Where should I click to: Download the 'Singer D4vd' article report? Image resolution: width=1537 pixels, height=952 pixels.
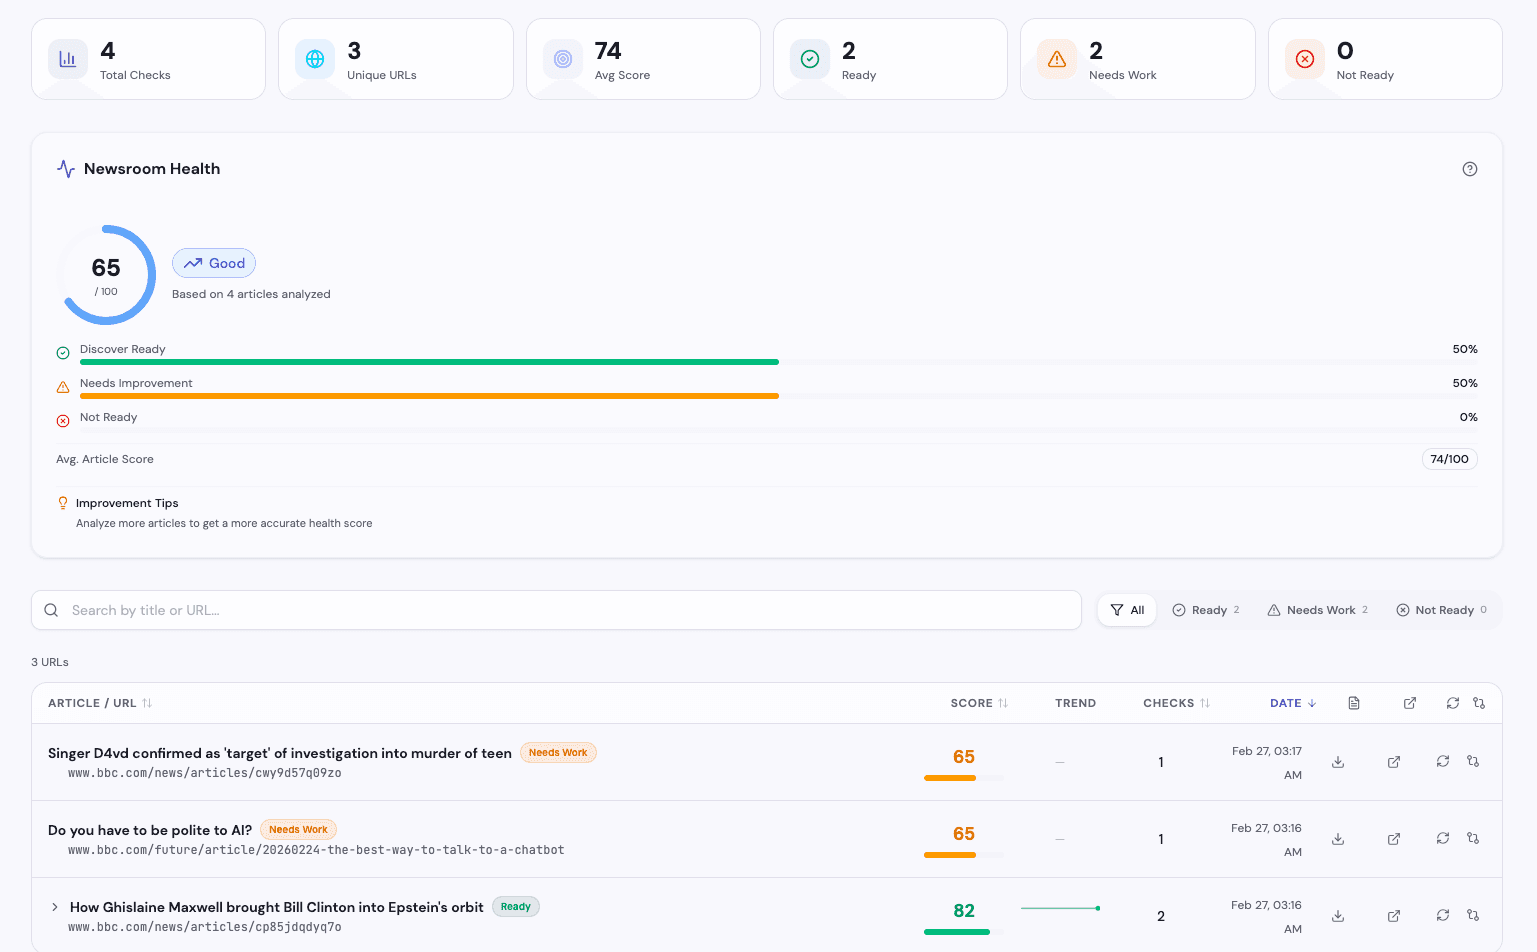pos(1338,761)
